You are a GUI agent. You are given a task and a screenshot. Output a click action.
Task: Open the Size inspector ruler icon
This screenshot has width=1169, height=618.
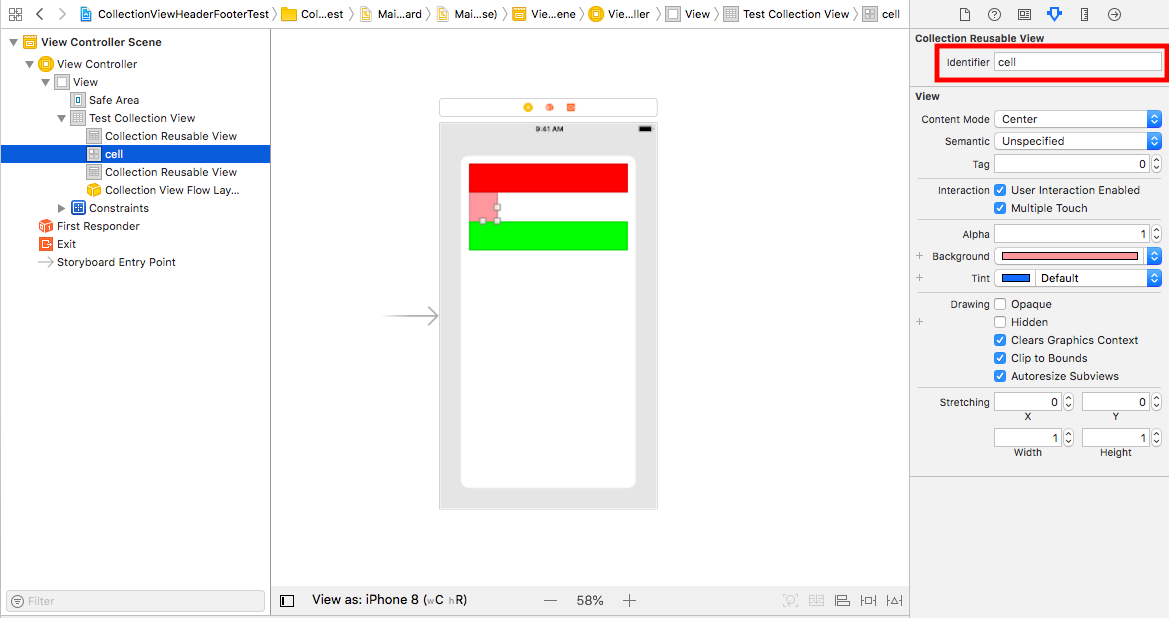point(1085,14)
